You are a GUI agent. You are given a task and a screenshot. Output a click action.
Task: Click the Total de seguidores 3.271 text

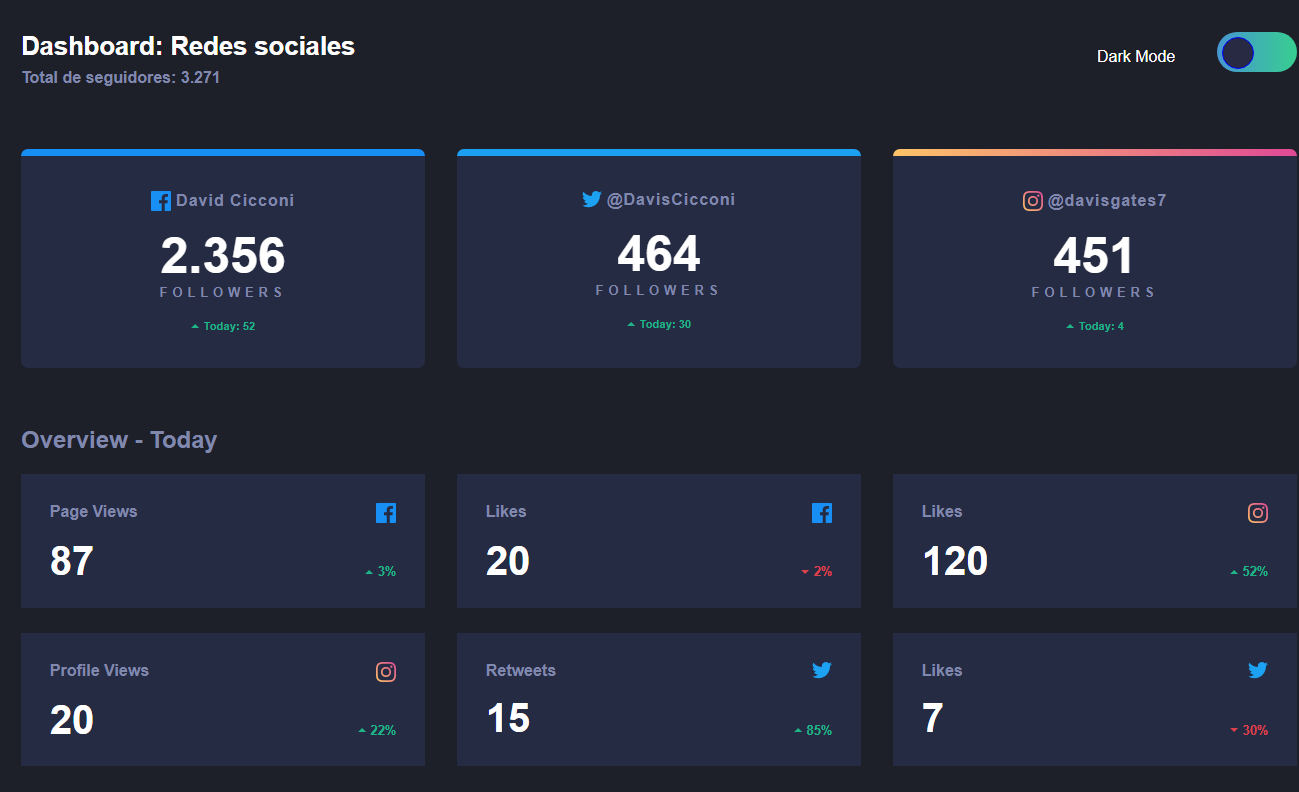point(120,77)
